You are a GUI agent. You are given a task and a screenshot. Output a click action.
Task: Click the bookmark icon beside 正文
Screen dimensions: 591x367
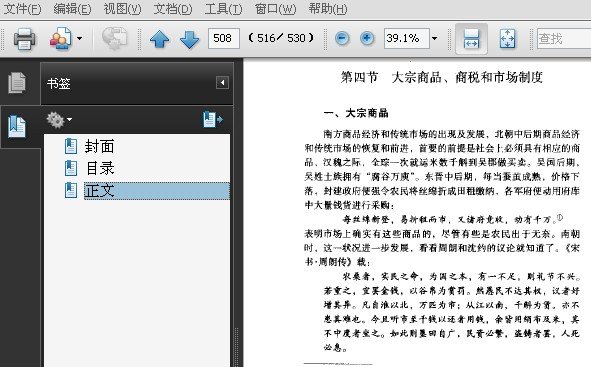(71, 190)
